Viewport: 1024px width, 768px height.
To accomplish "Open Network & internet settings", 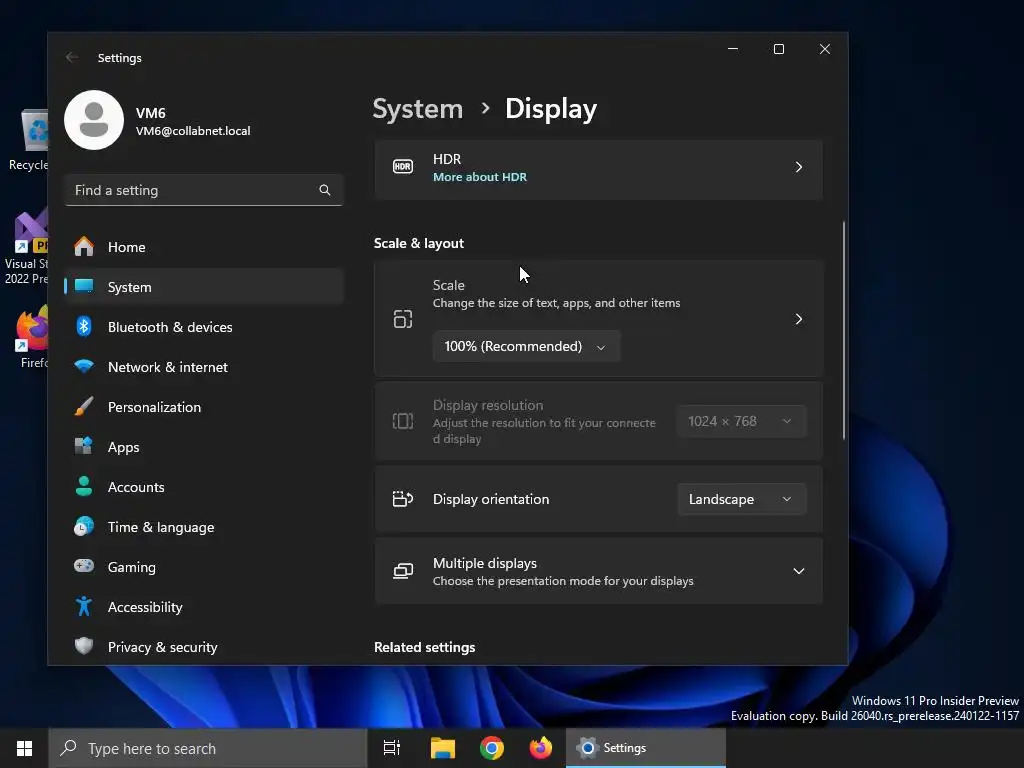I will (204, 366).
